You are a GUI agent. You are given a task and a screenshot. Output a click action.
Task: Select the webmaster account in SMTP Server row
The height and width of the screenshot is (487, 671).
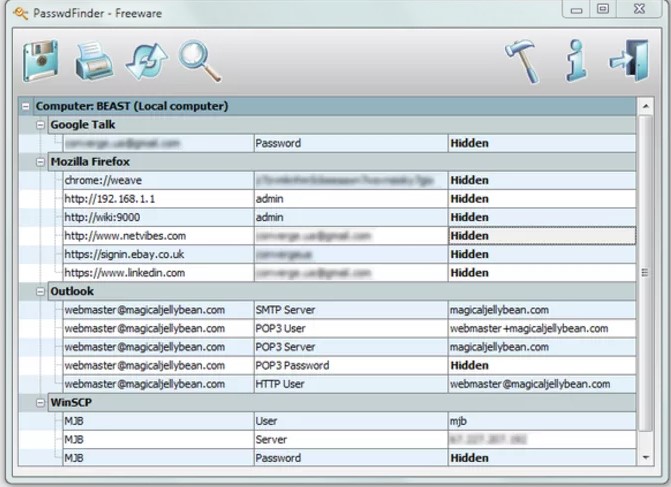[x=158, y=310]
